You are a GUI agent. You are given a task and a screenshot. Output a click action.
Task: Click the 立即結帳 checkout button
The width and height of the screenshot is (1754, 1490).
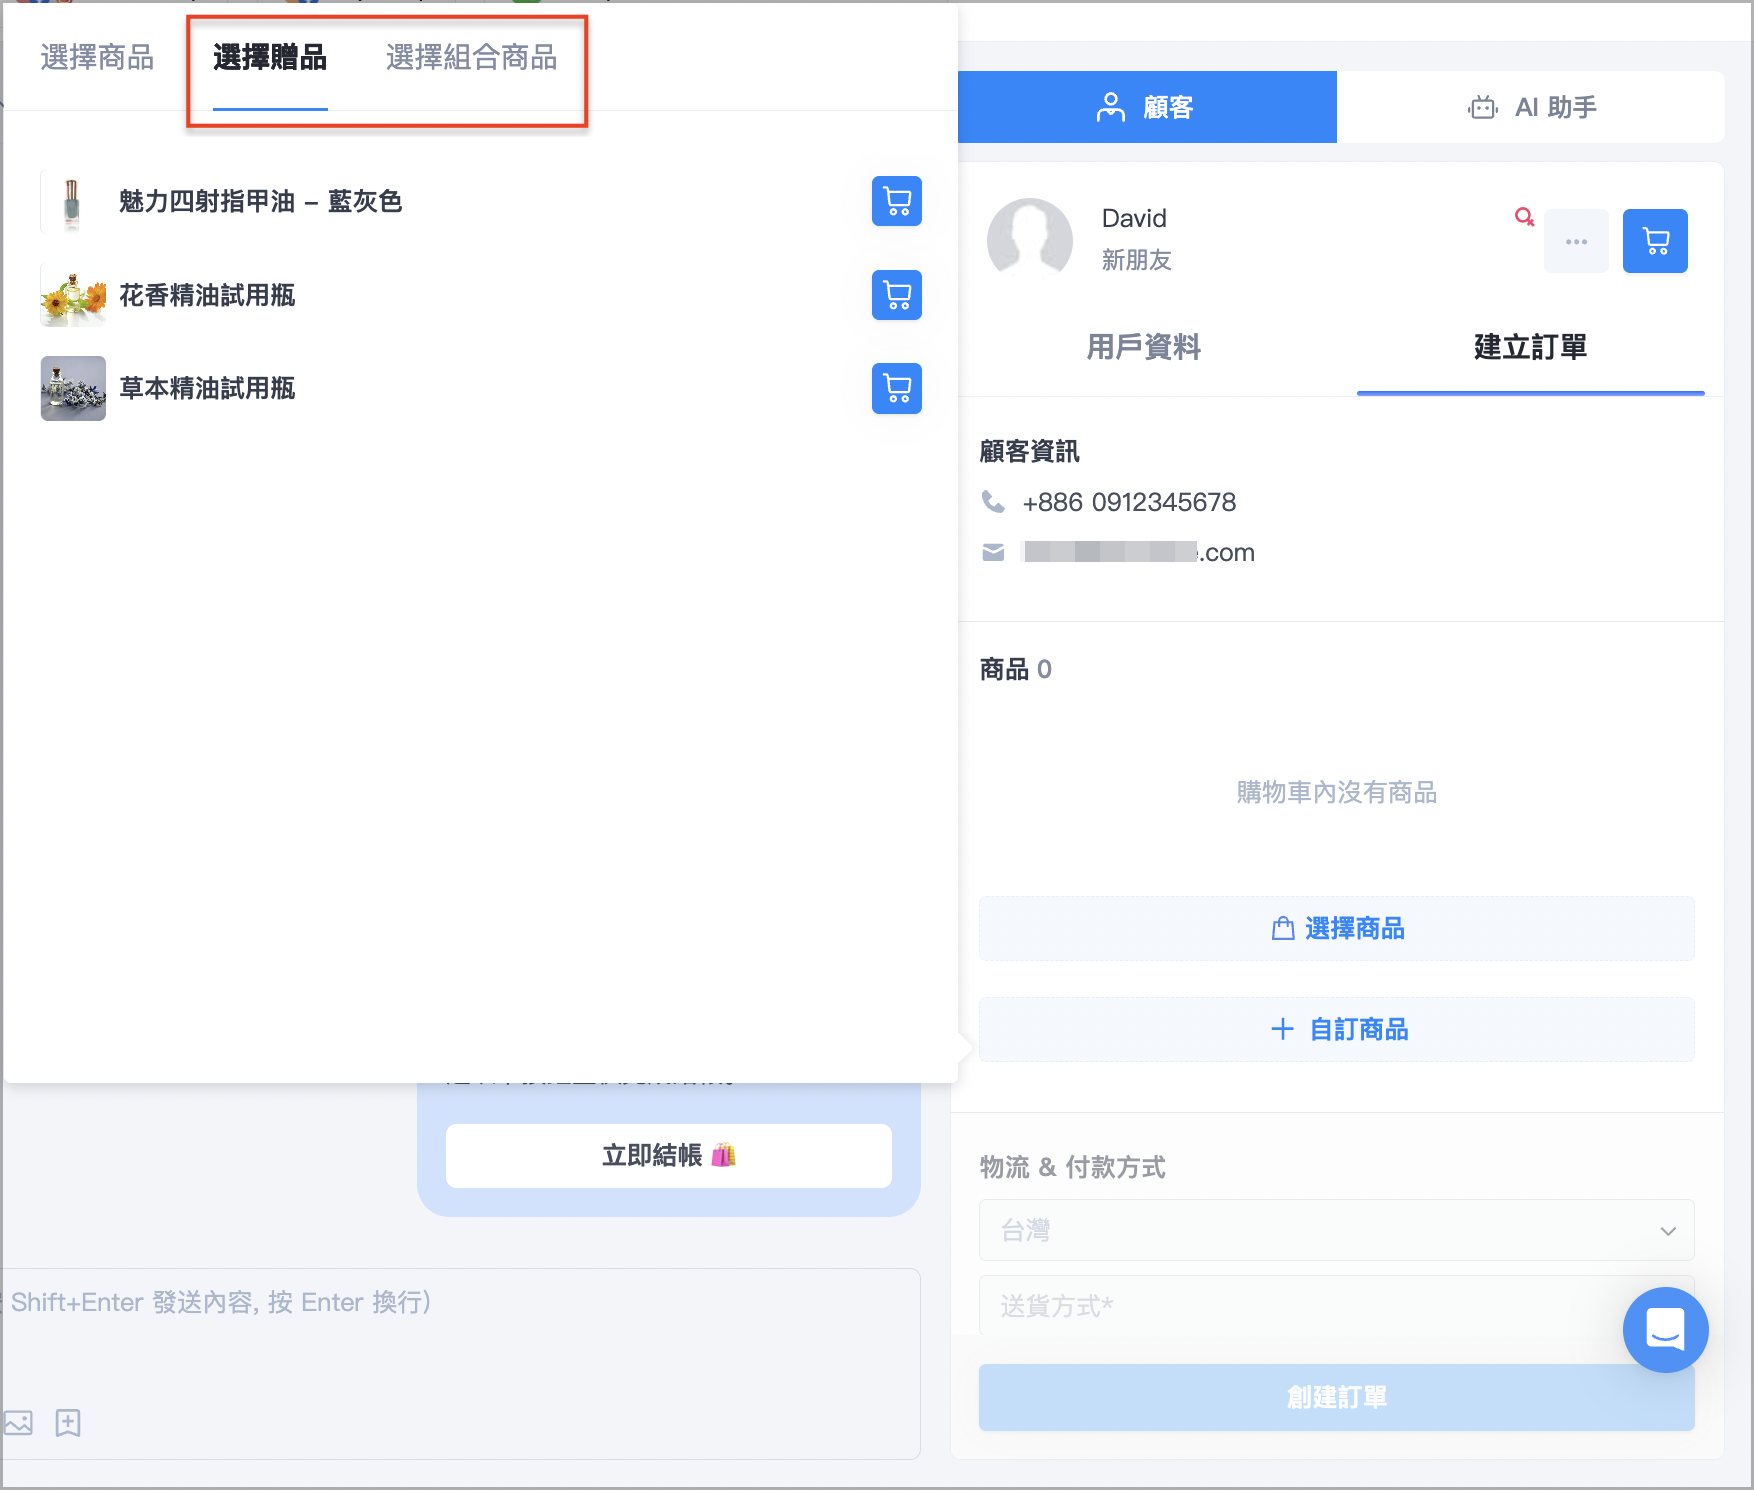[667, 1156]
